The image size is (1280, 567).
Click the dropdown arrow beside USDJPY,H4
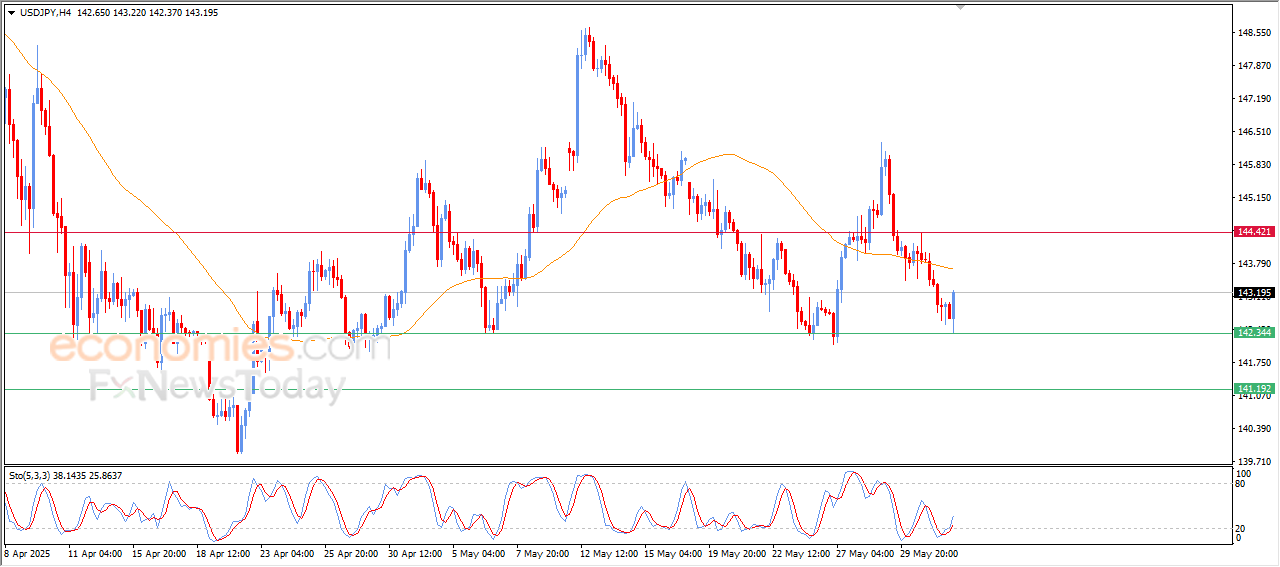12,13
